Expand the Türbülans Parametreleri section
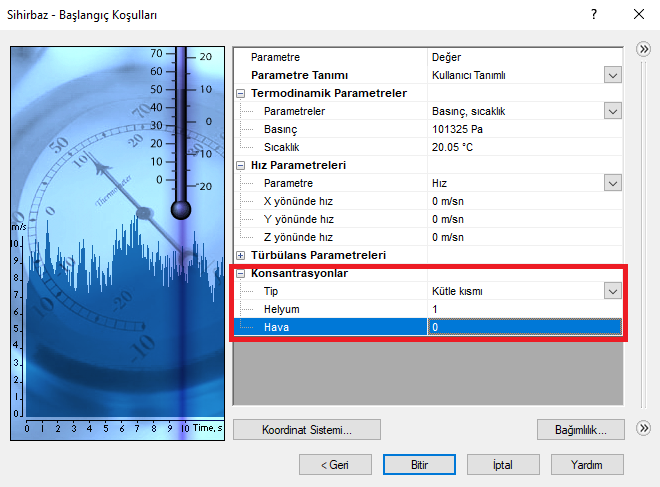The image size is (660, 487). [240, 256]
